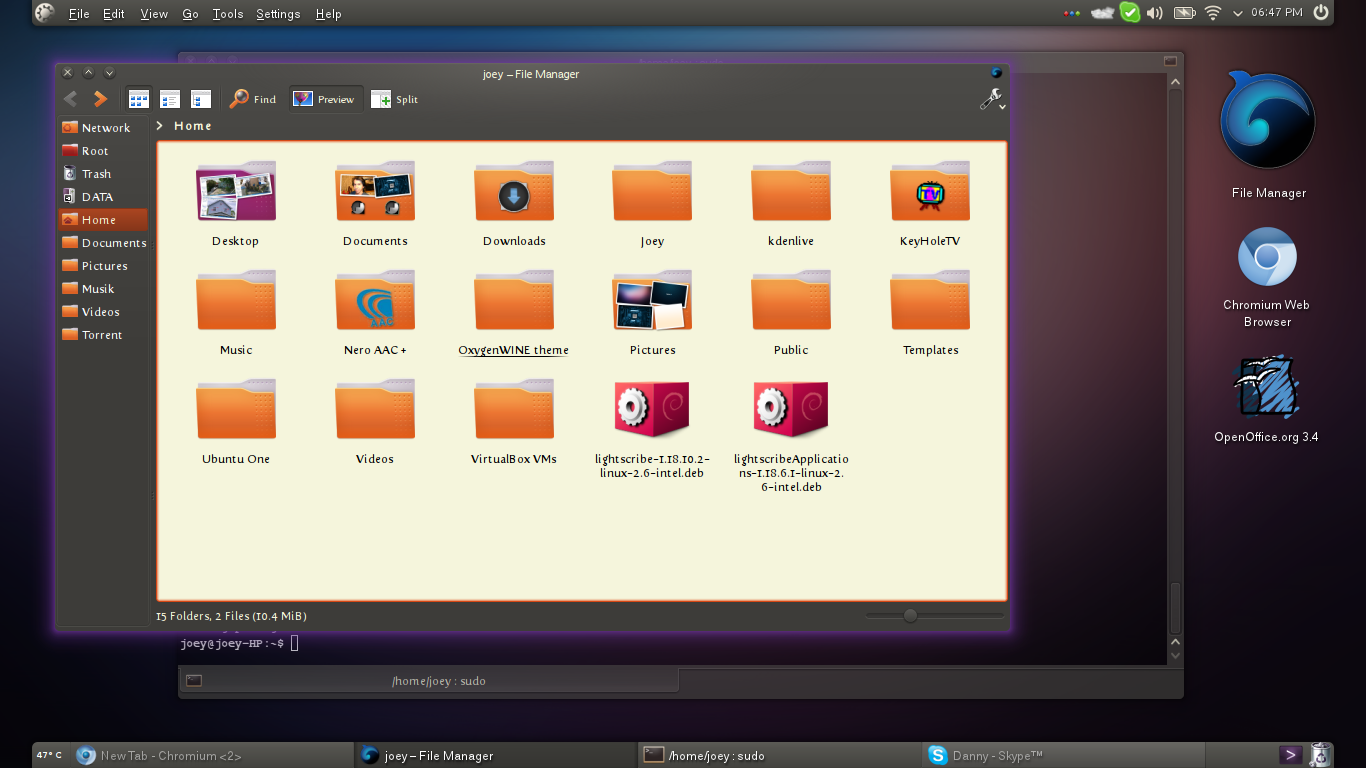
Task: Open Musik in the places sidebar
Action: pos(103,289)
